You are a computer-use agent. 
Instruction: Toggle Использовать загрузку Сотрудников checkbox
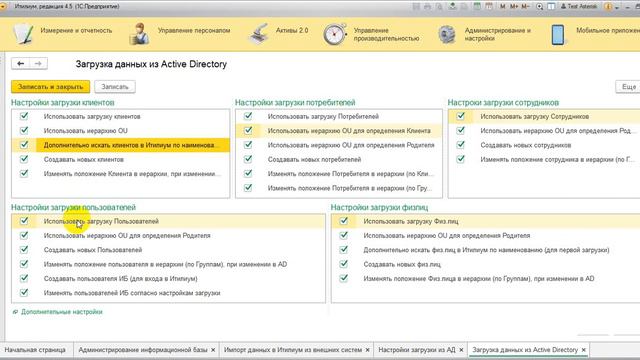click(461, 116)
